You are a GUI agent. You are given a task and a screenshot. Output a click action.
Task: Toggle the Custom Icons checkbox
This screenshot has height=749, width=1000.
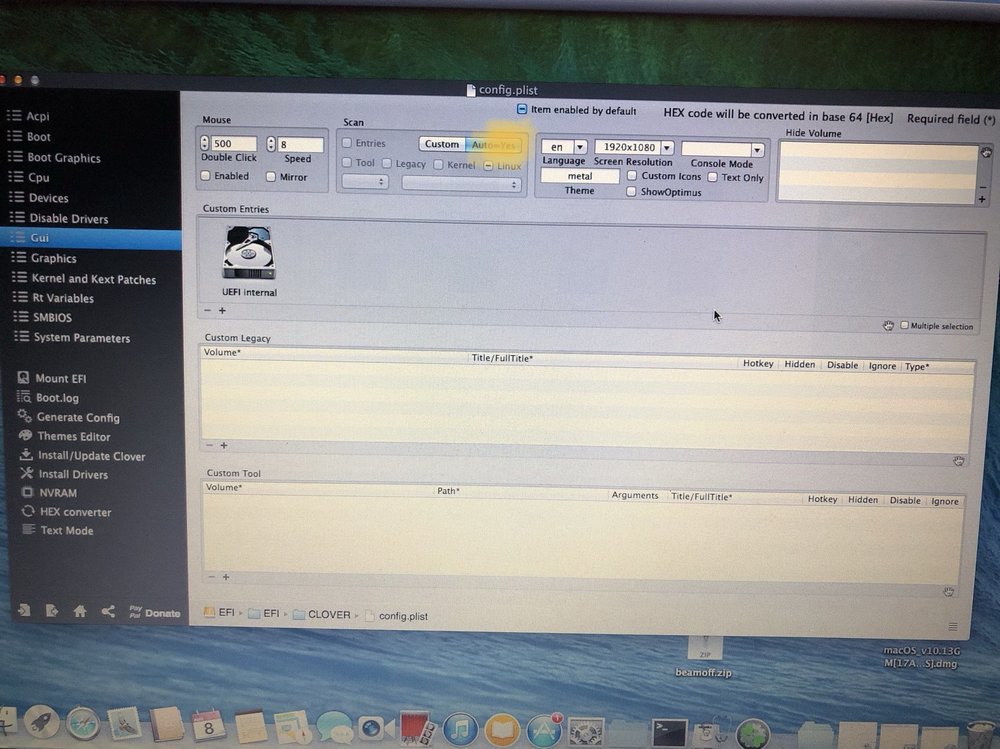pyautogui.click(x=632, y=176)
